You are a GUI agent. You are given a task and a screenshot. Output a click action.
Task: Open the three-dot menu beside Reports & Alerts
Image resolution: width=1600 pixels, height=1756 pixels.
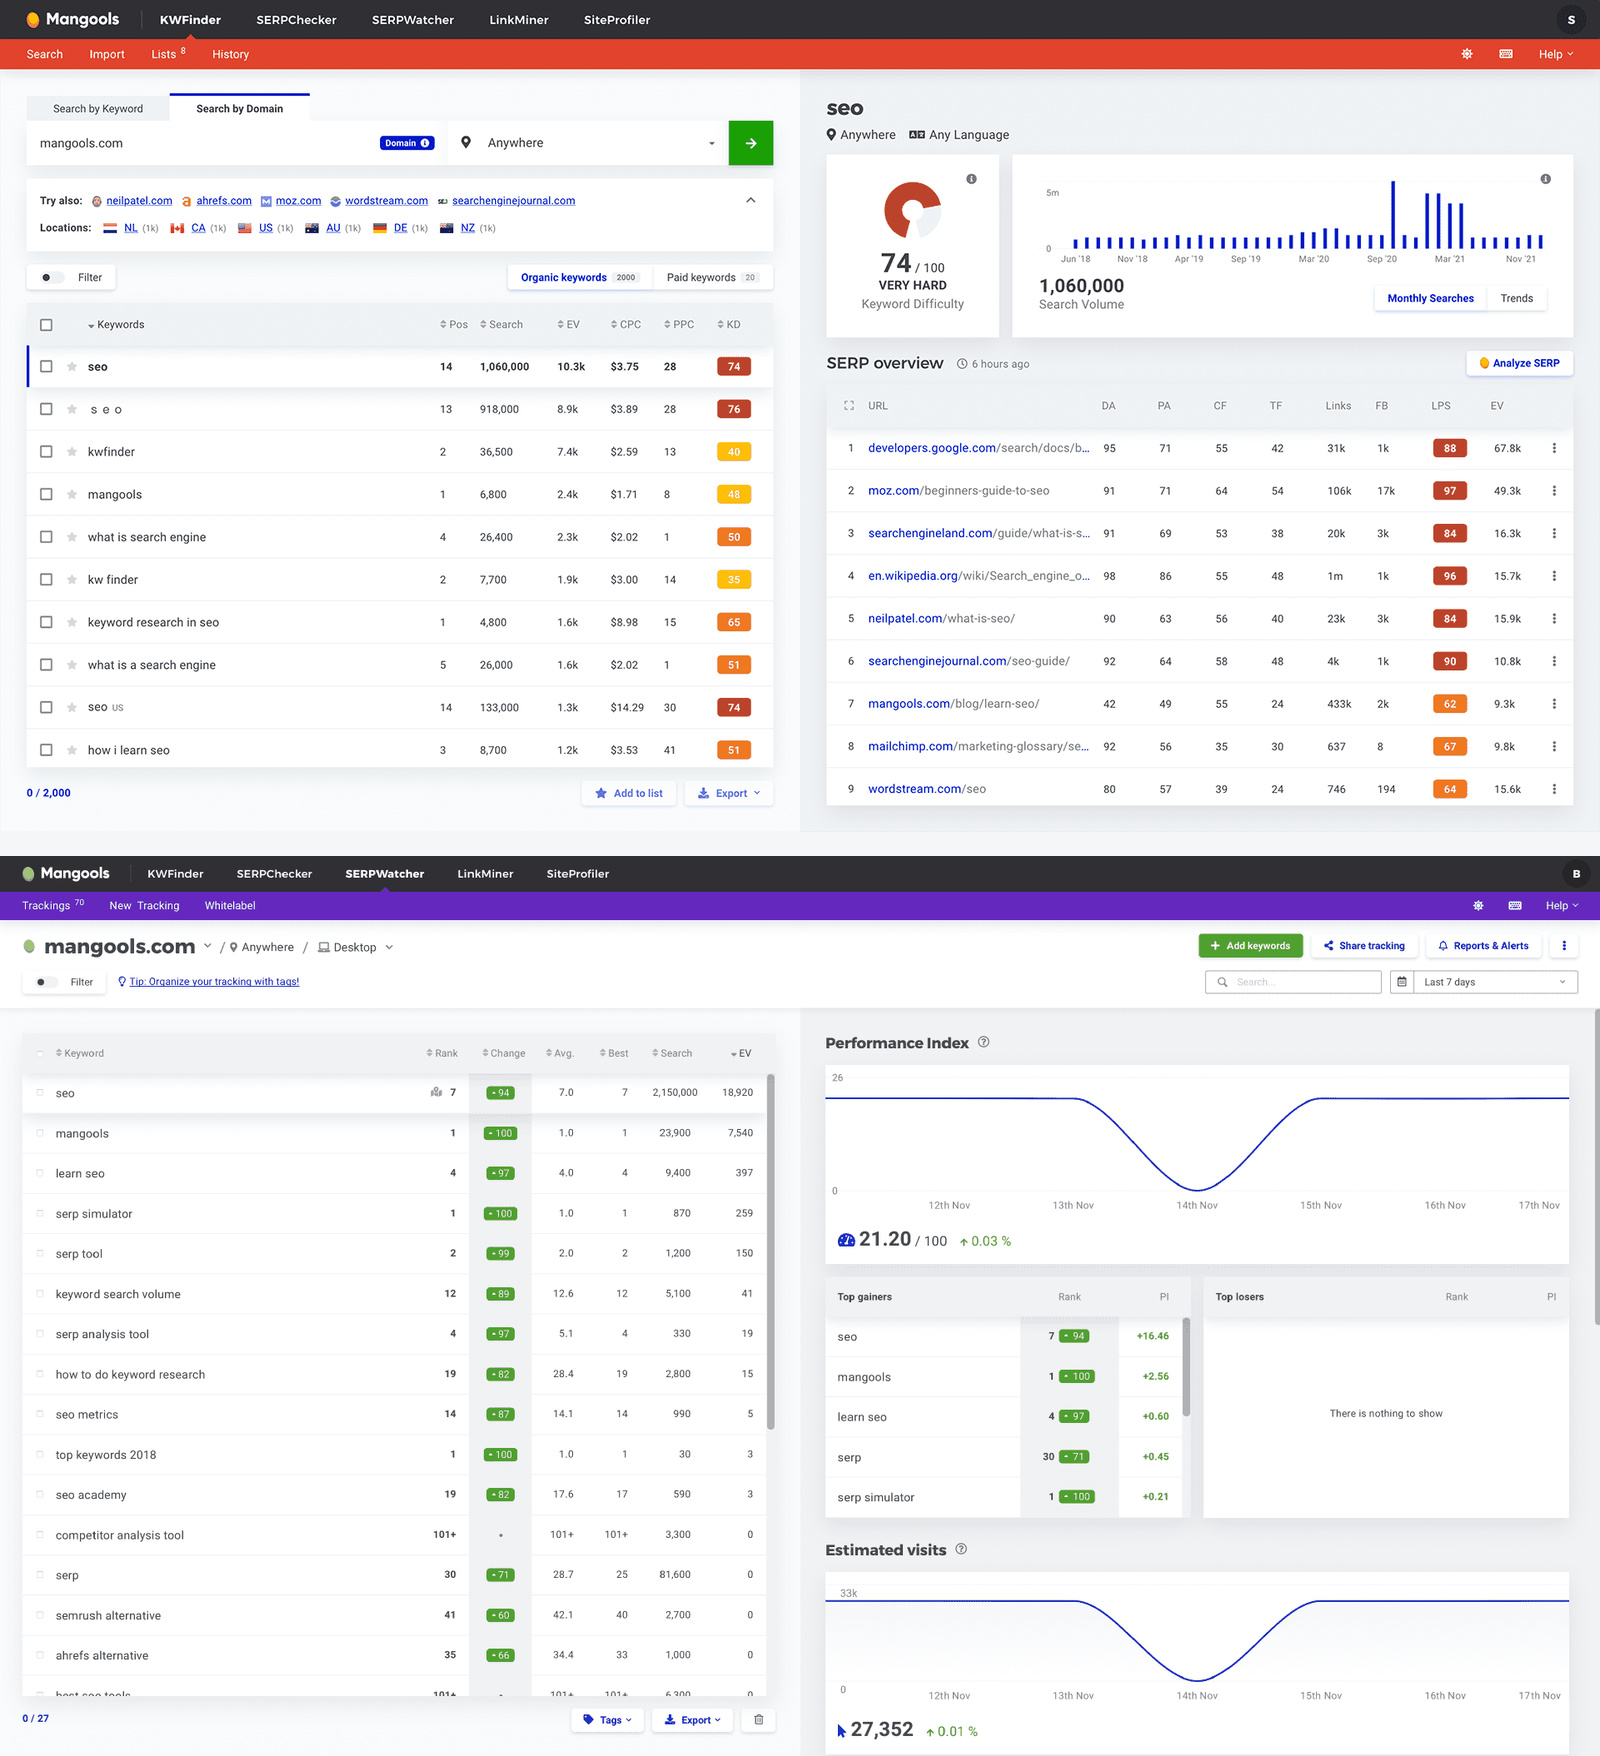1564,946
